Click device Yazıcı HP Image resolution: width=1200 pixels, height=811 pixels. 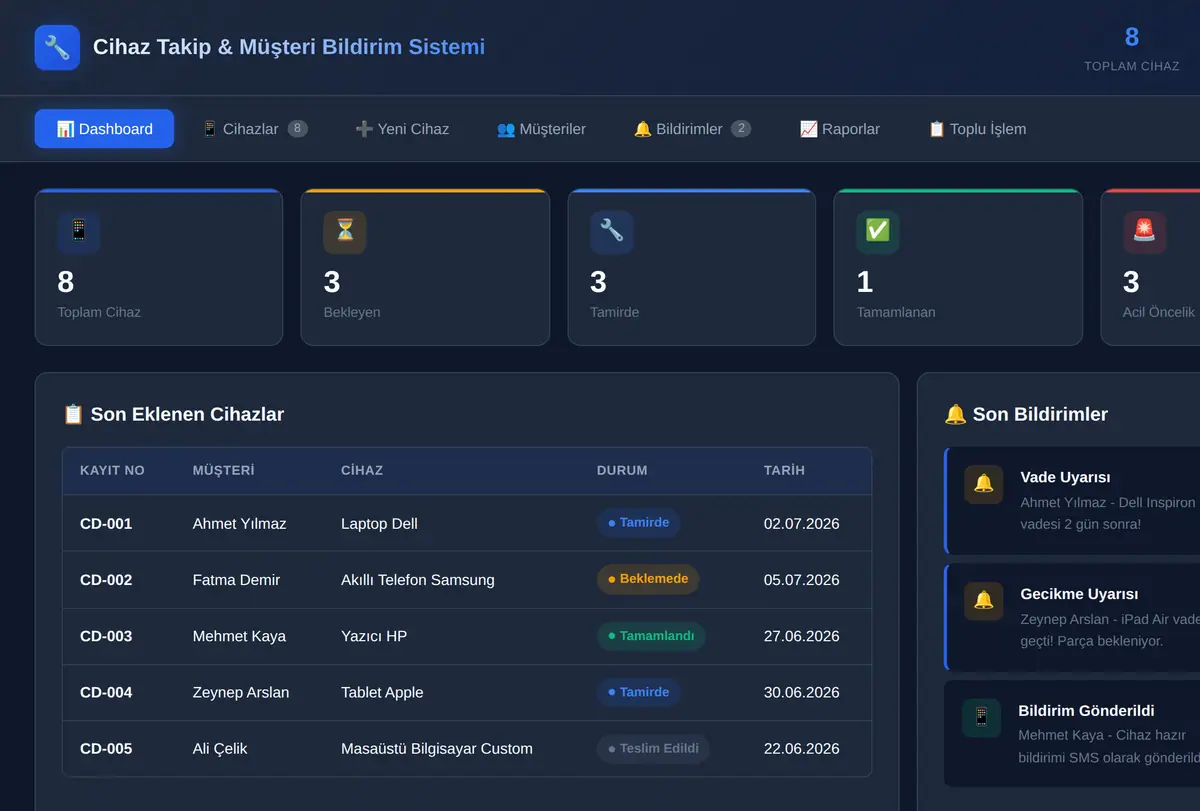point(374,636)
